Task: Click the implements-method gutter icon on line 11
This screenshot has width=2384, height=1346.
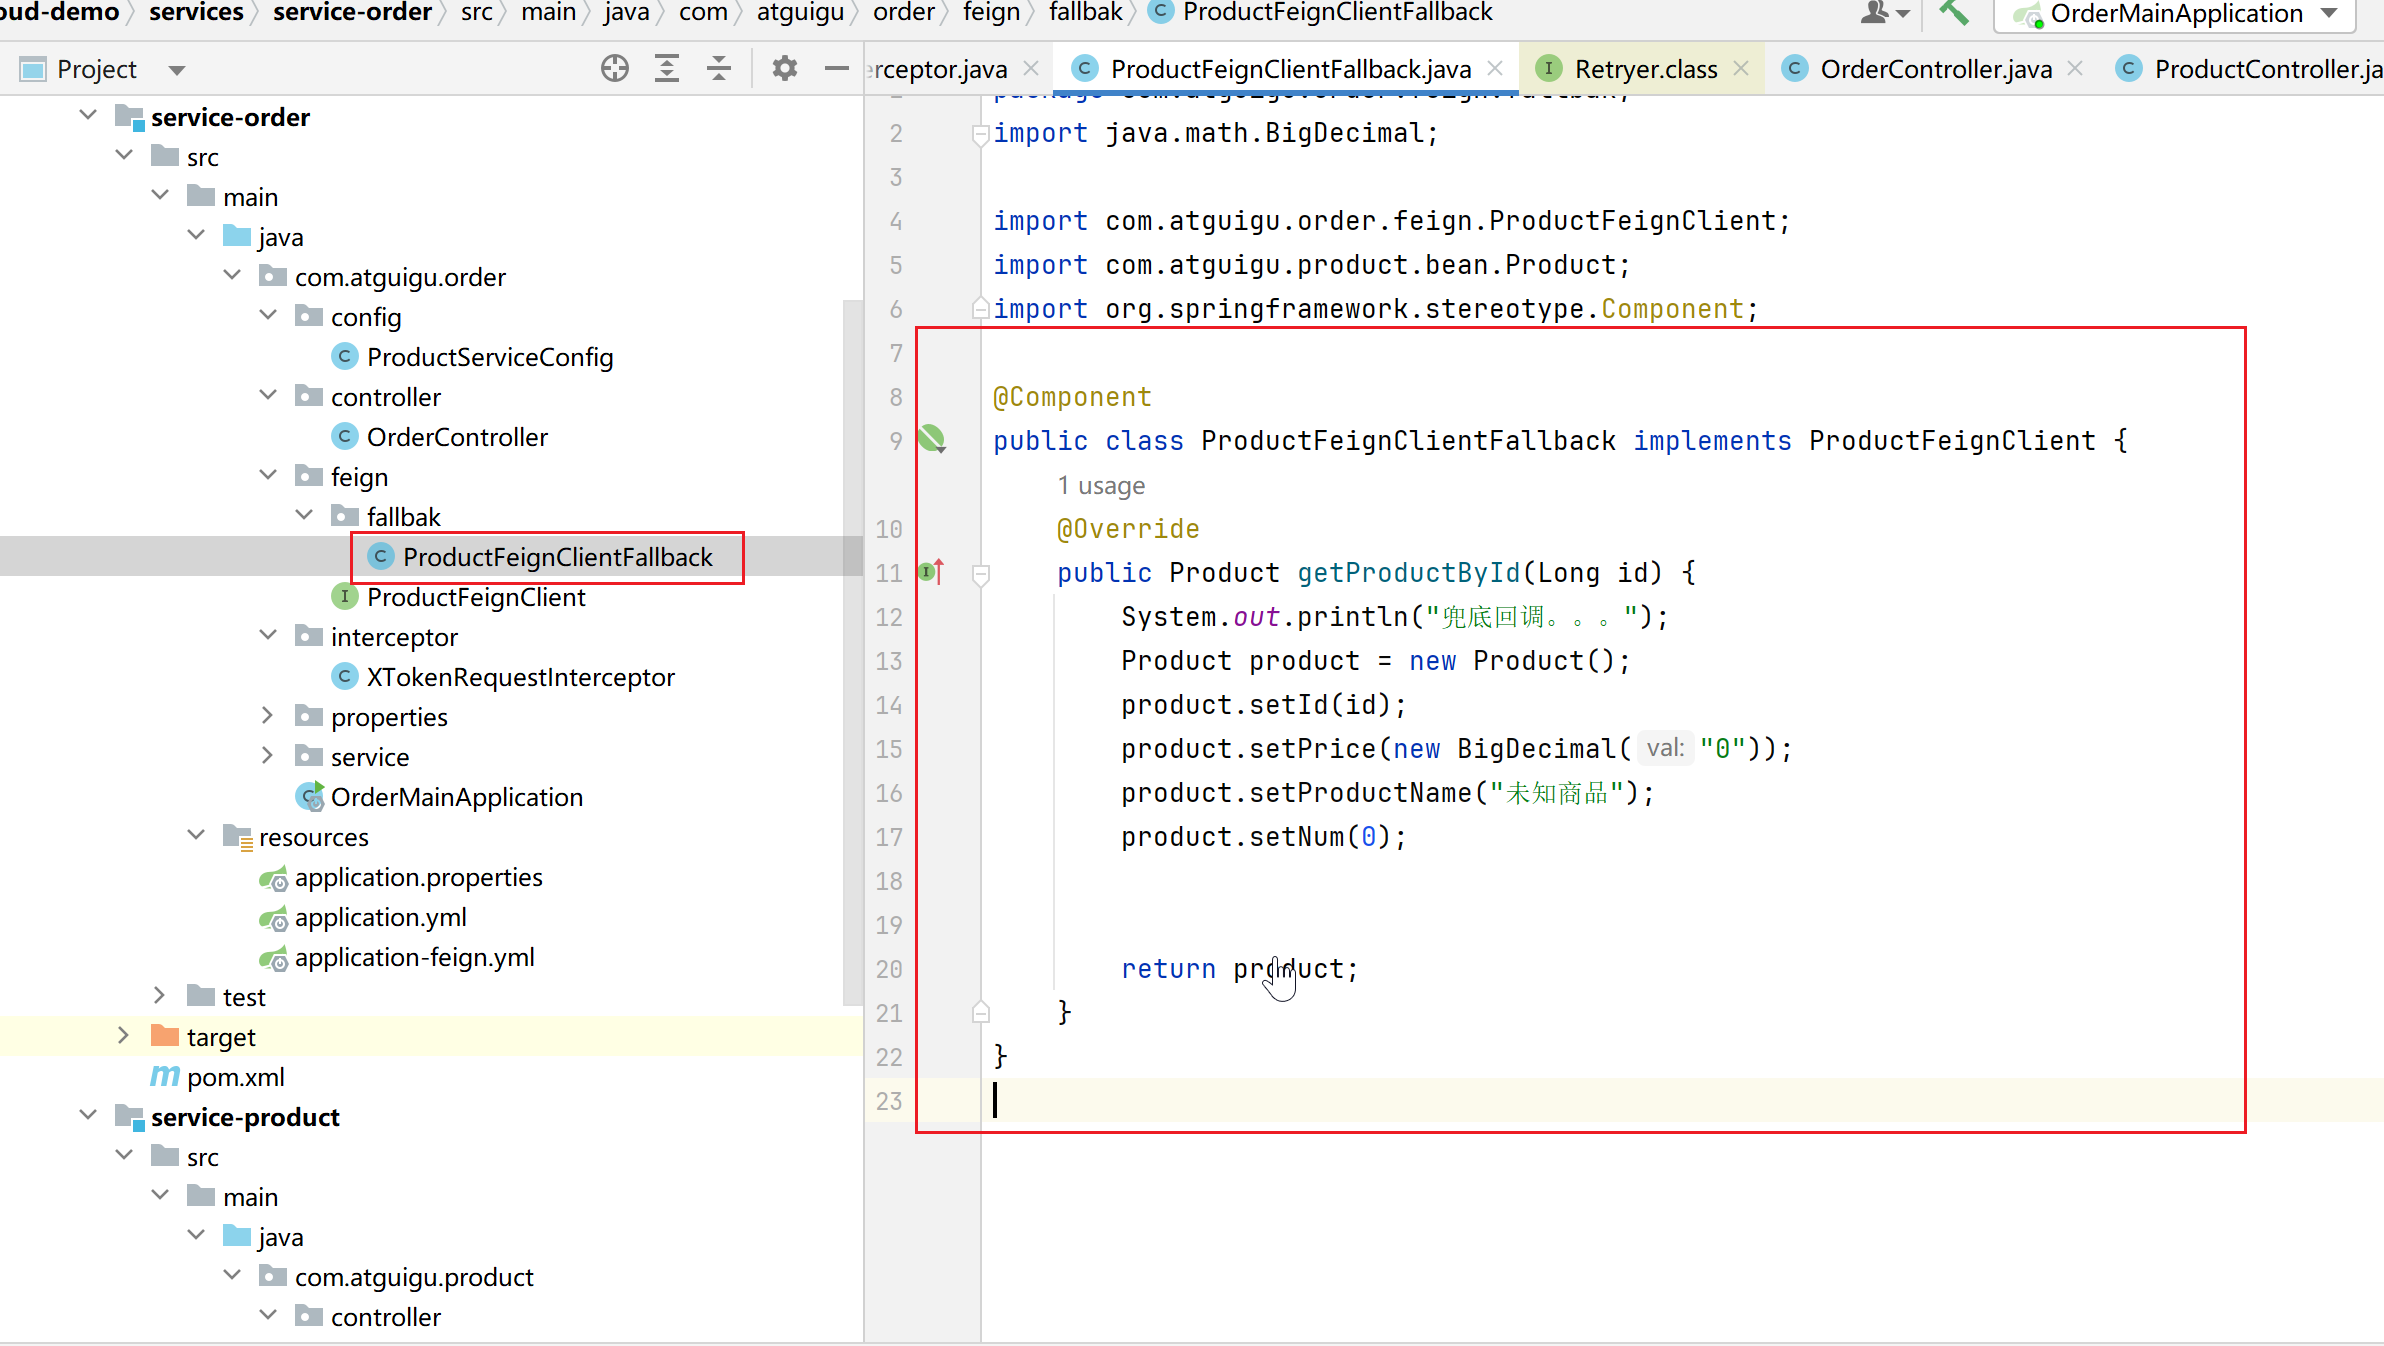Action: 931,573
